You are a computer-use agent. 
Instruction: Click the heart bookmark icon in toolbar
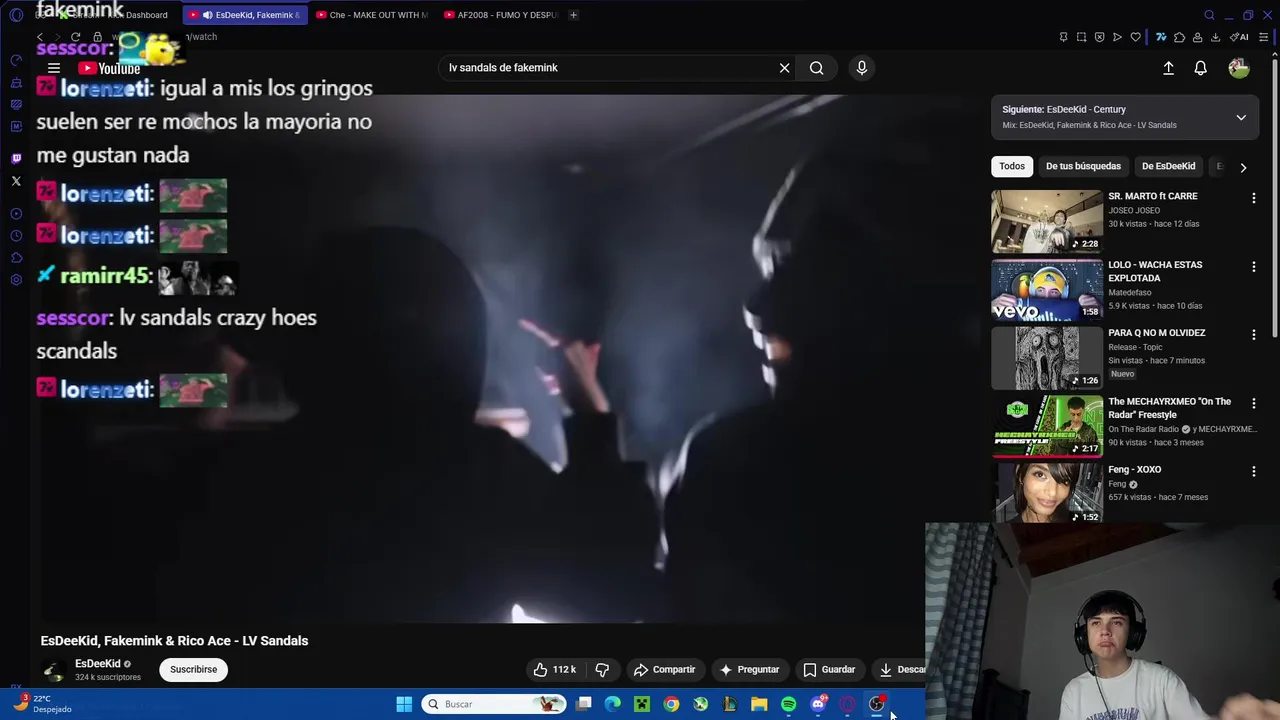coord(1135,37)
